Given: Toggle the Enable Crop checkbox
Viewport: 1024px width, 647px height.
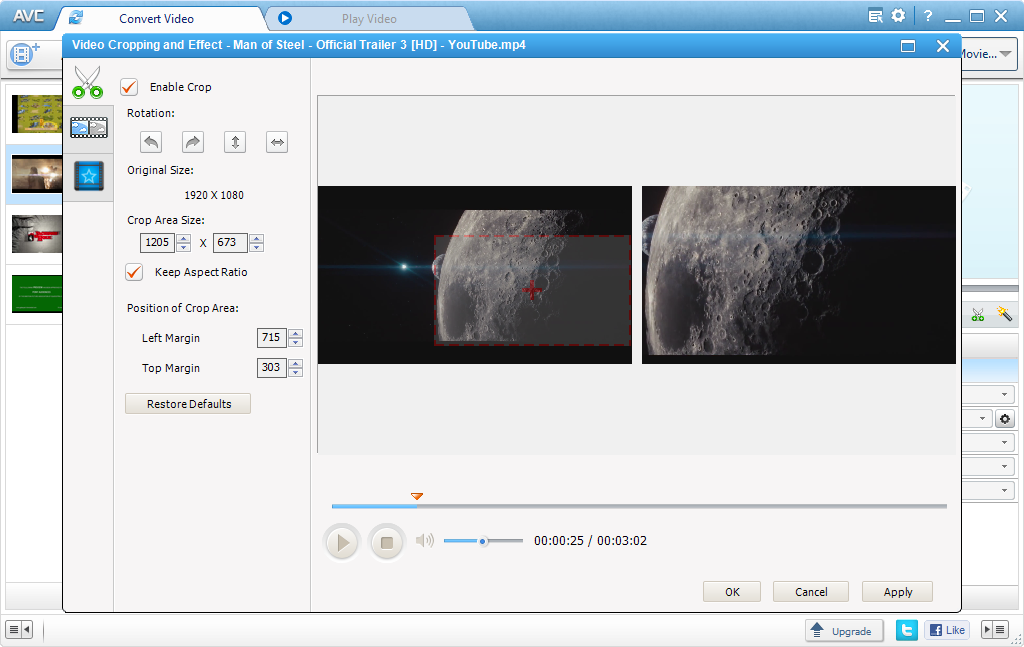Looking at the screenshot, I should (129, 87).
